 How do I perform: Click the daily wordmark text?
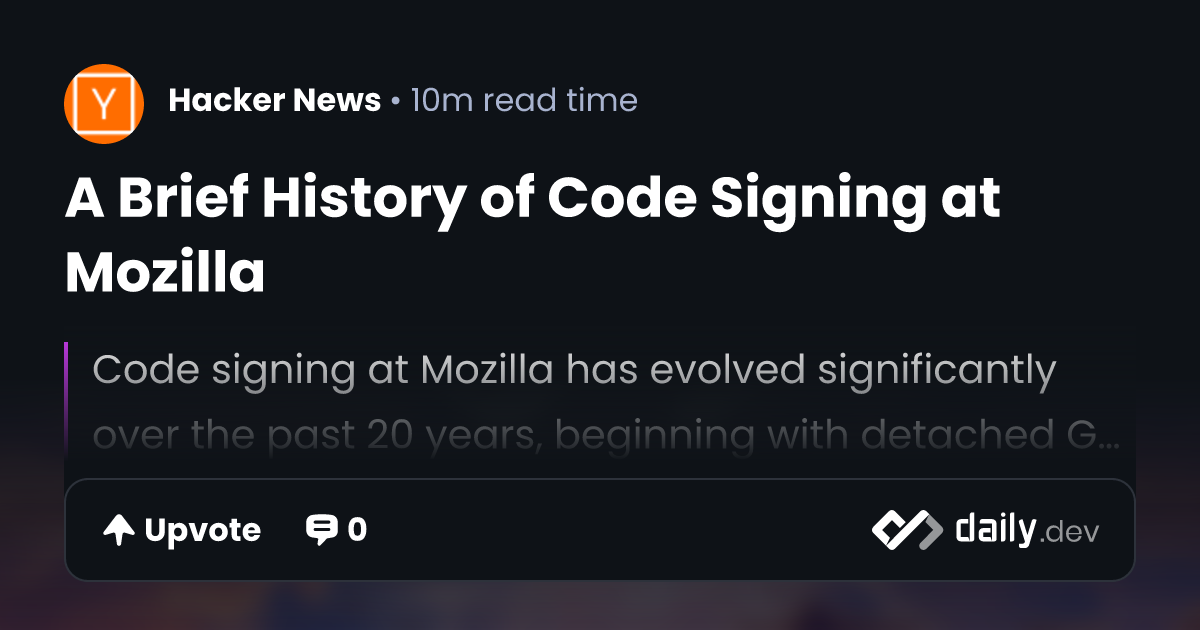point(995,528)
